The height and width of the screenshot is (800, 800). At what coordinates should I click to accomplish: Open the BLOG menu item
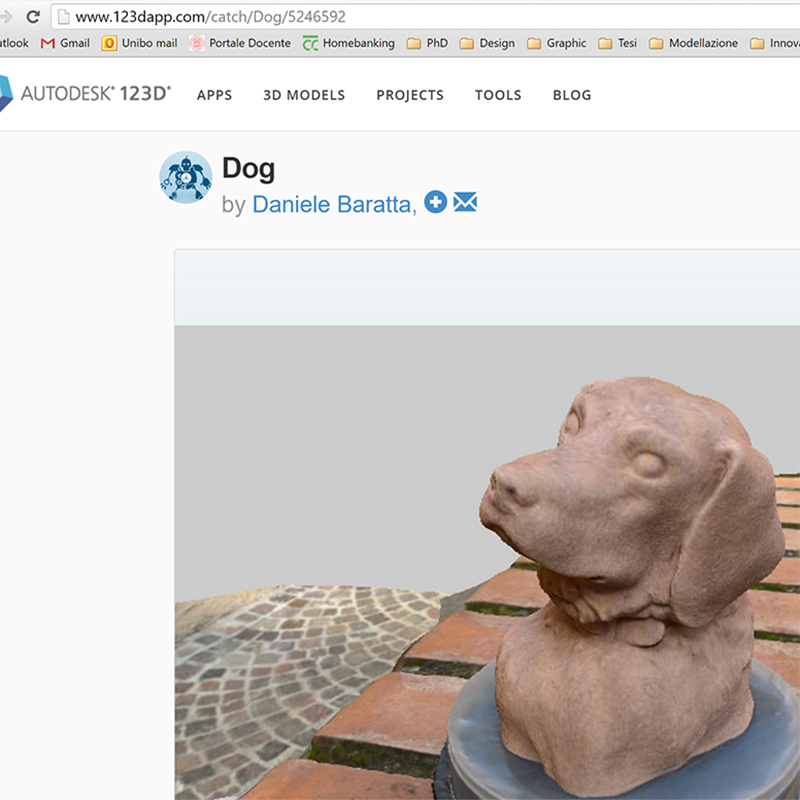point(572,95)
